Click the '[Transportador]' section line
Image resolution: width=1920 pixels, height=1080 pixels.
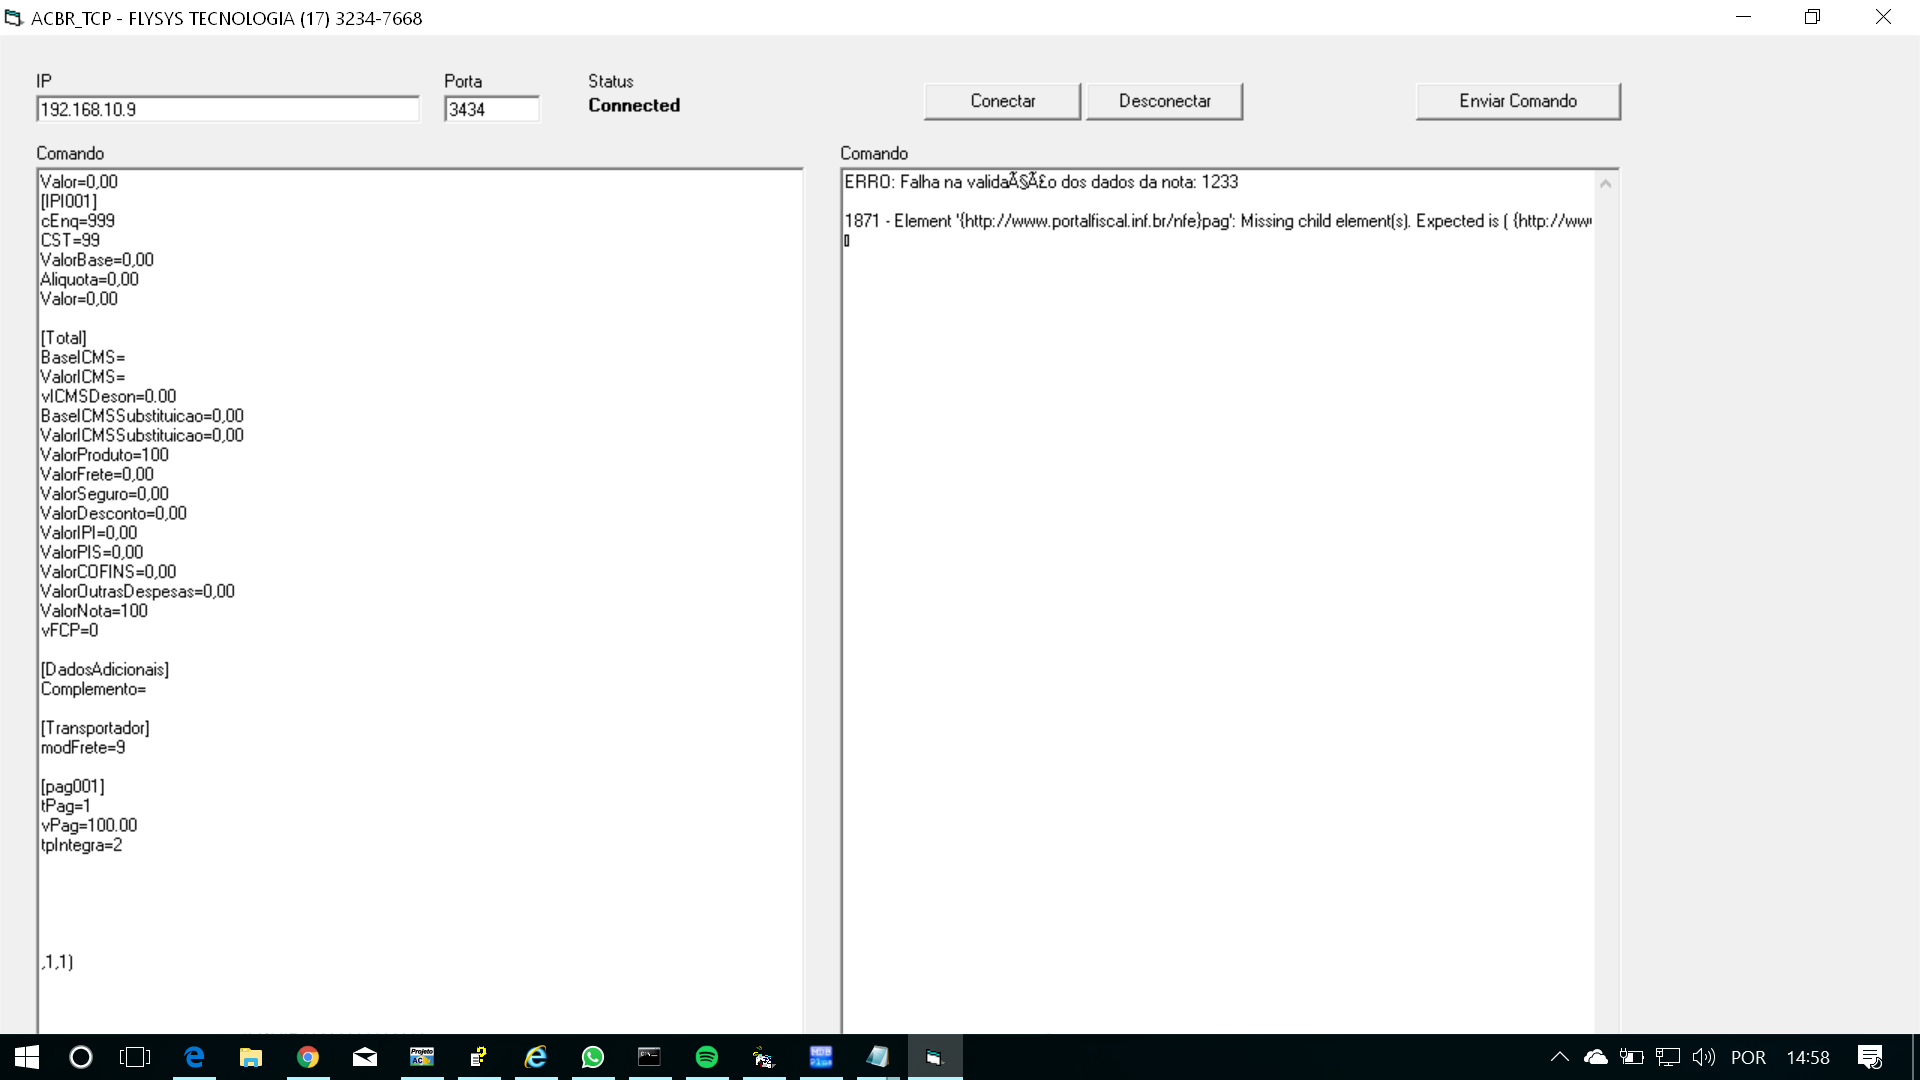[95, 728]
